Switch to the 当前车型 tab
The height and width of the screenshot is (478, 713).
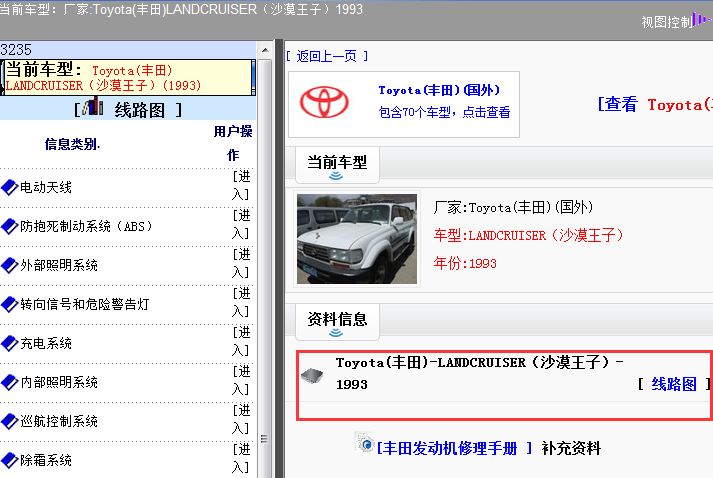click(x=337, y=165)
